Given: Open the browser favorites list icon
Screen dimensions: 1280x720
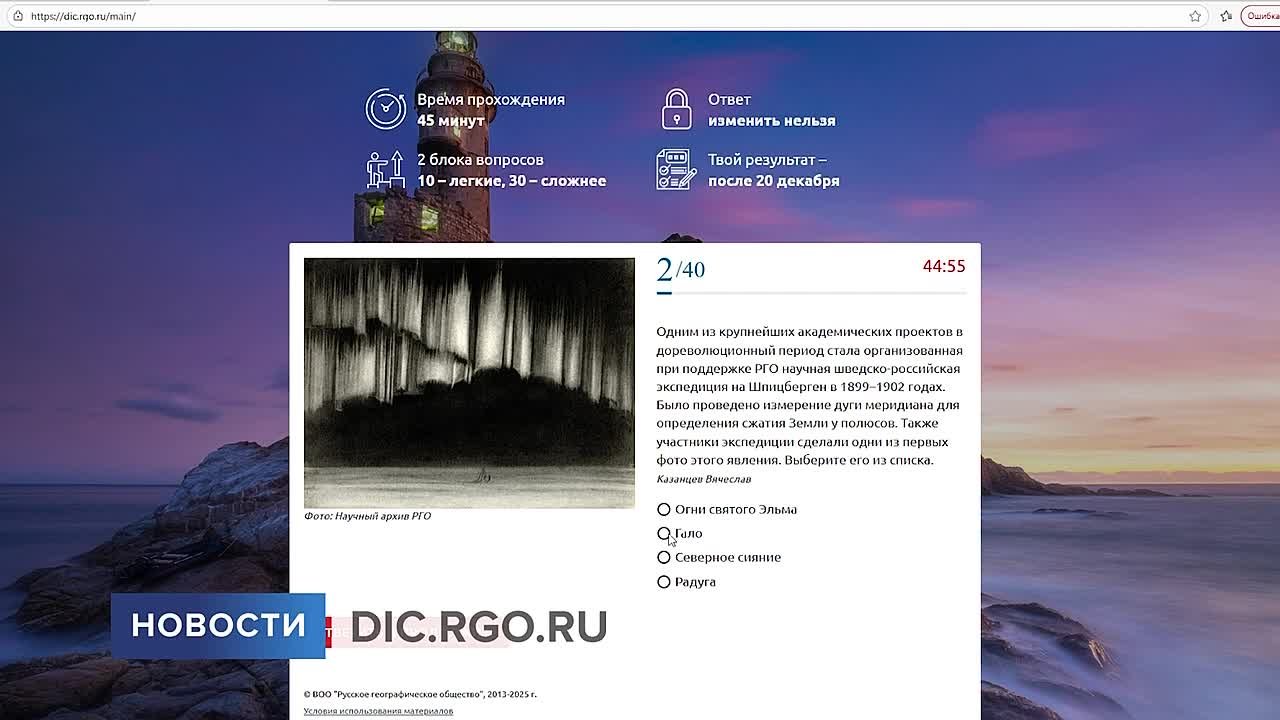Looking at the screenshot, I should tap(1226, 16).
